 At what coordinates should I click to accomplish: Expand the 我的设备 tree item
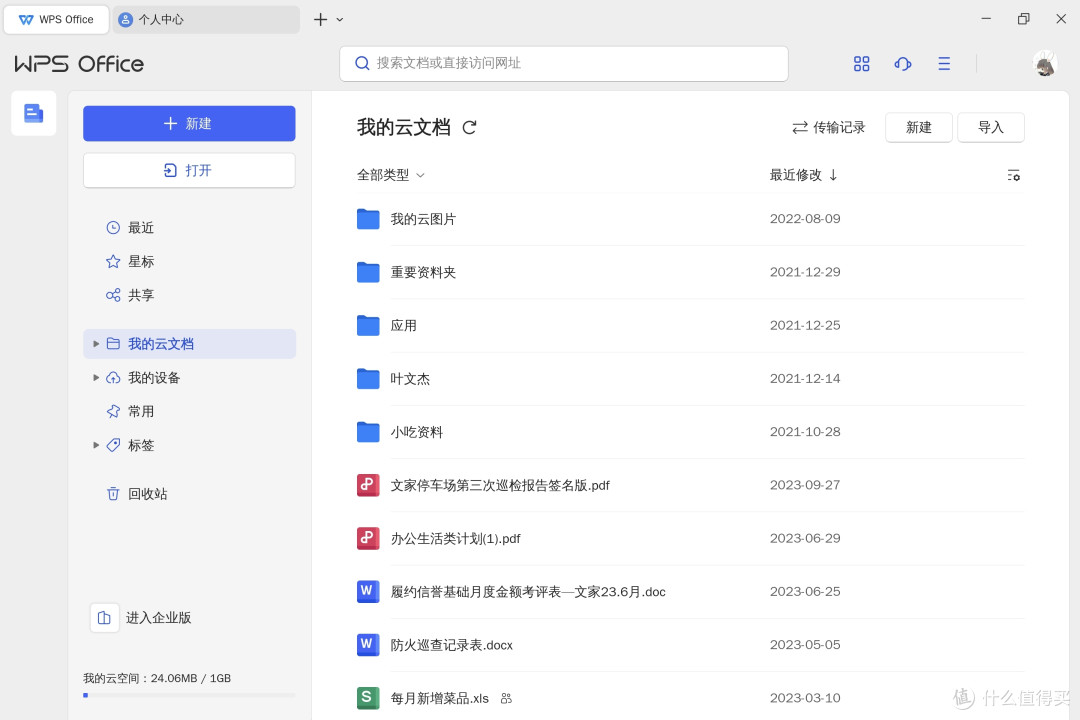pos(95,377)
